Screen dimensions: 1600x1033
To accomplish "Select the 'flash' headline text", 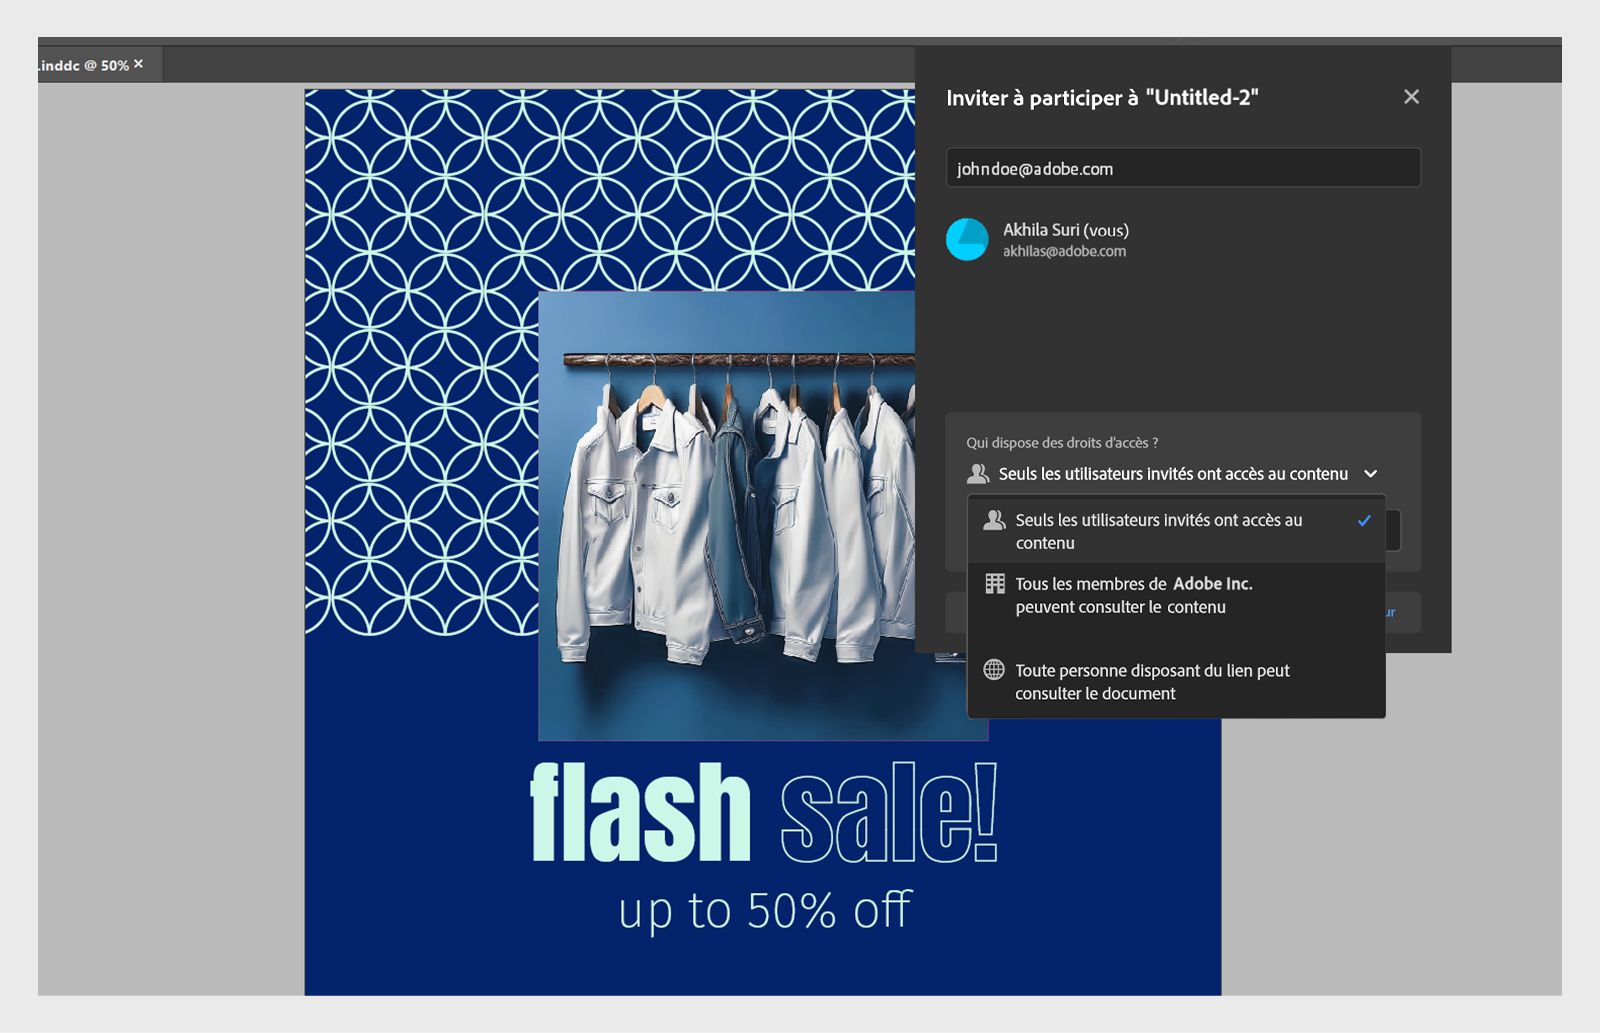I will pyautogui.click(x=640, y=812).
